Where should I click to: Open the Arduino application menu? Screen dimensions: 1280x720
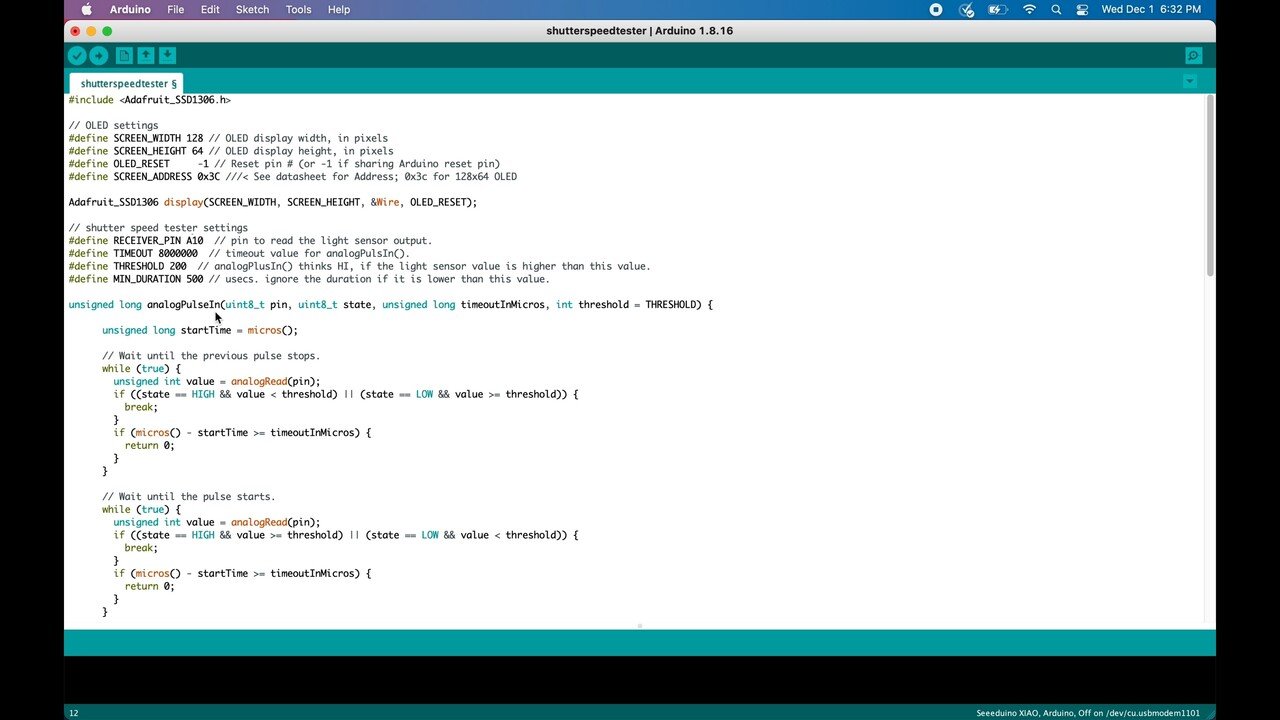pyautogui.click(x=130, y=9)
